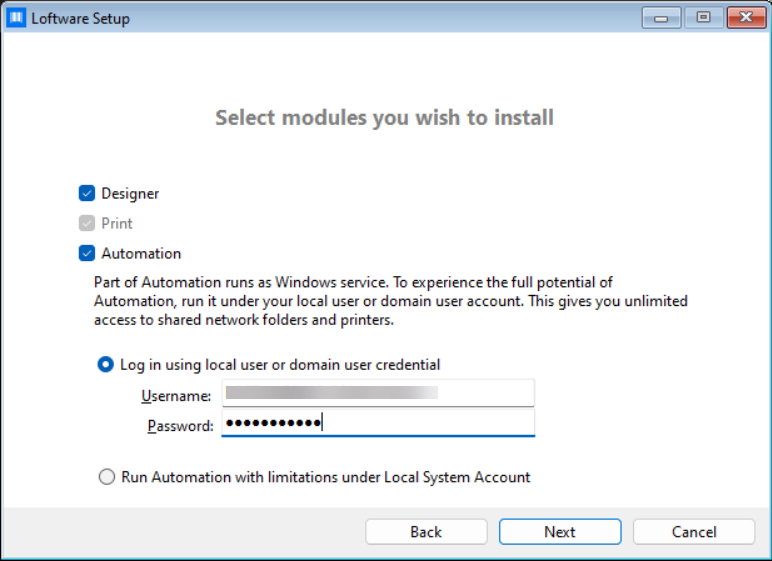Click the Password label
The width and height of the screenshot is (772, 561).
click(180, 426)
